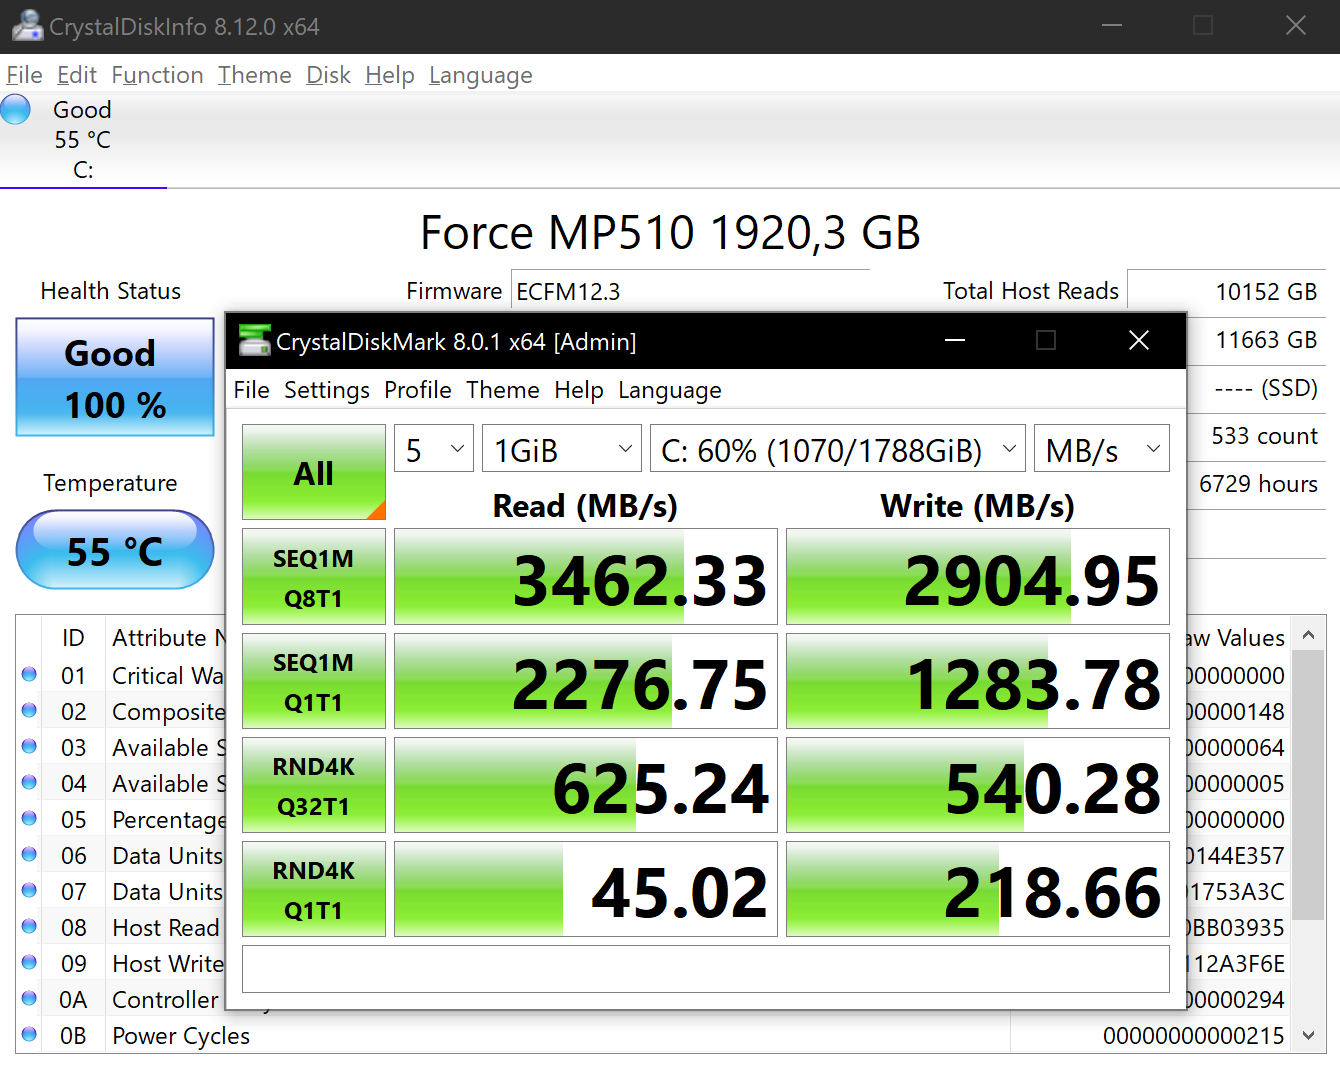
Task: Click the ID column header
Action: (x=73, y=637)
